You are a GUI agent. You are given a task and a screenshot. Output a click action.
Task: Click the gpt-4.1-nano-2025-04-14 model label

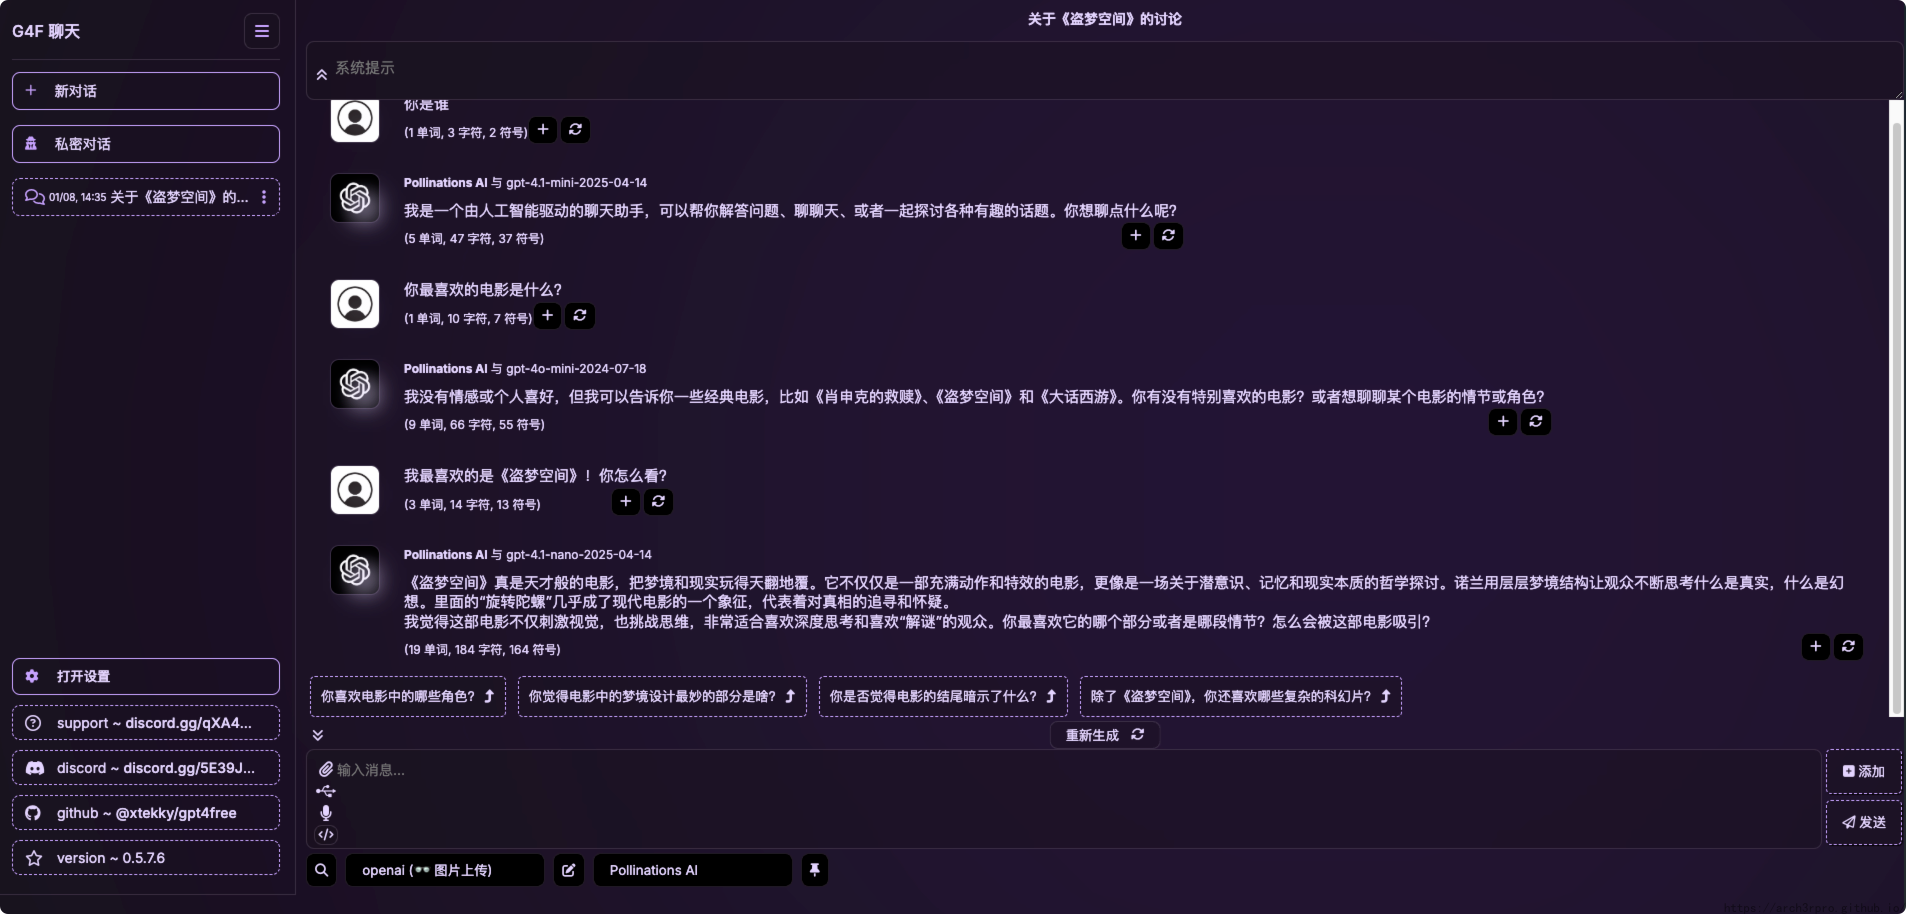tap(579, 555)
